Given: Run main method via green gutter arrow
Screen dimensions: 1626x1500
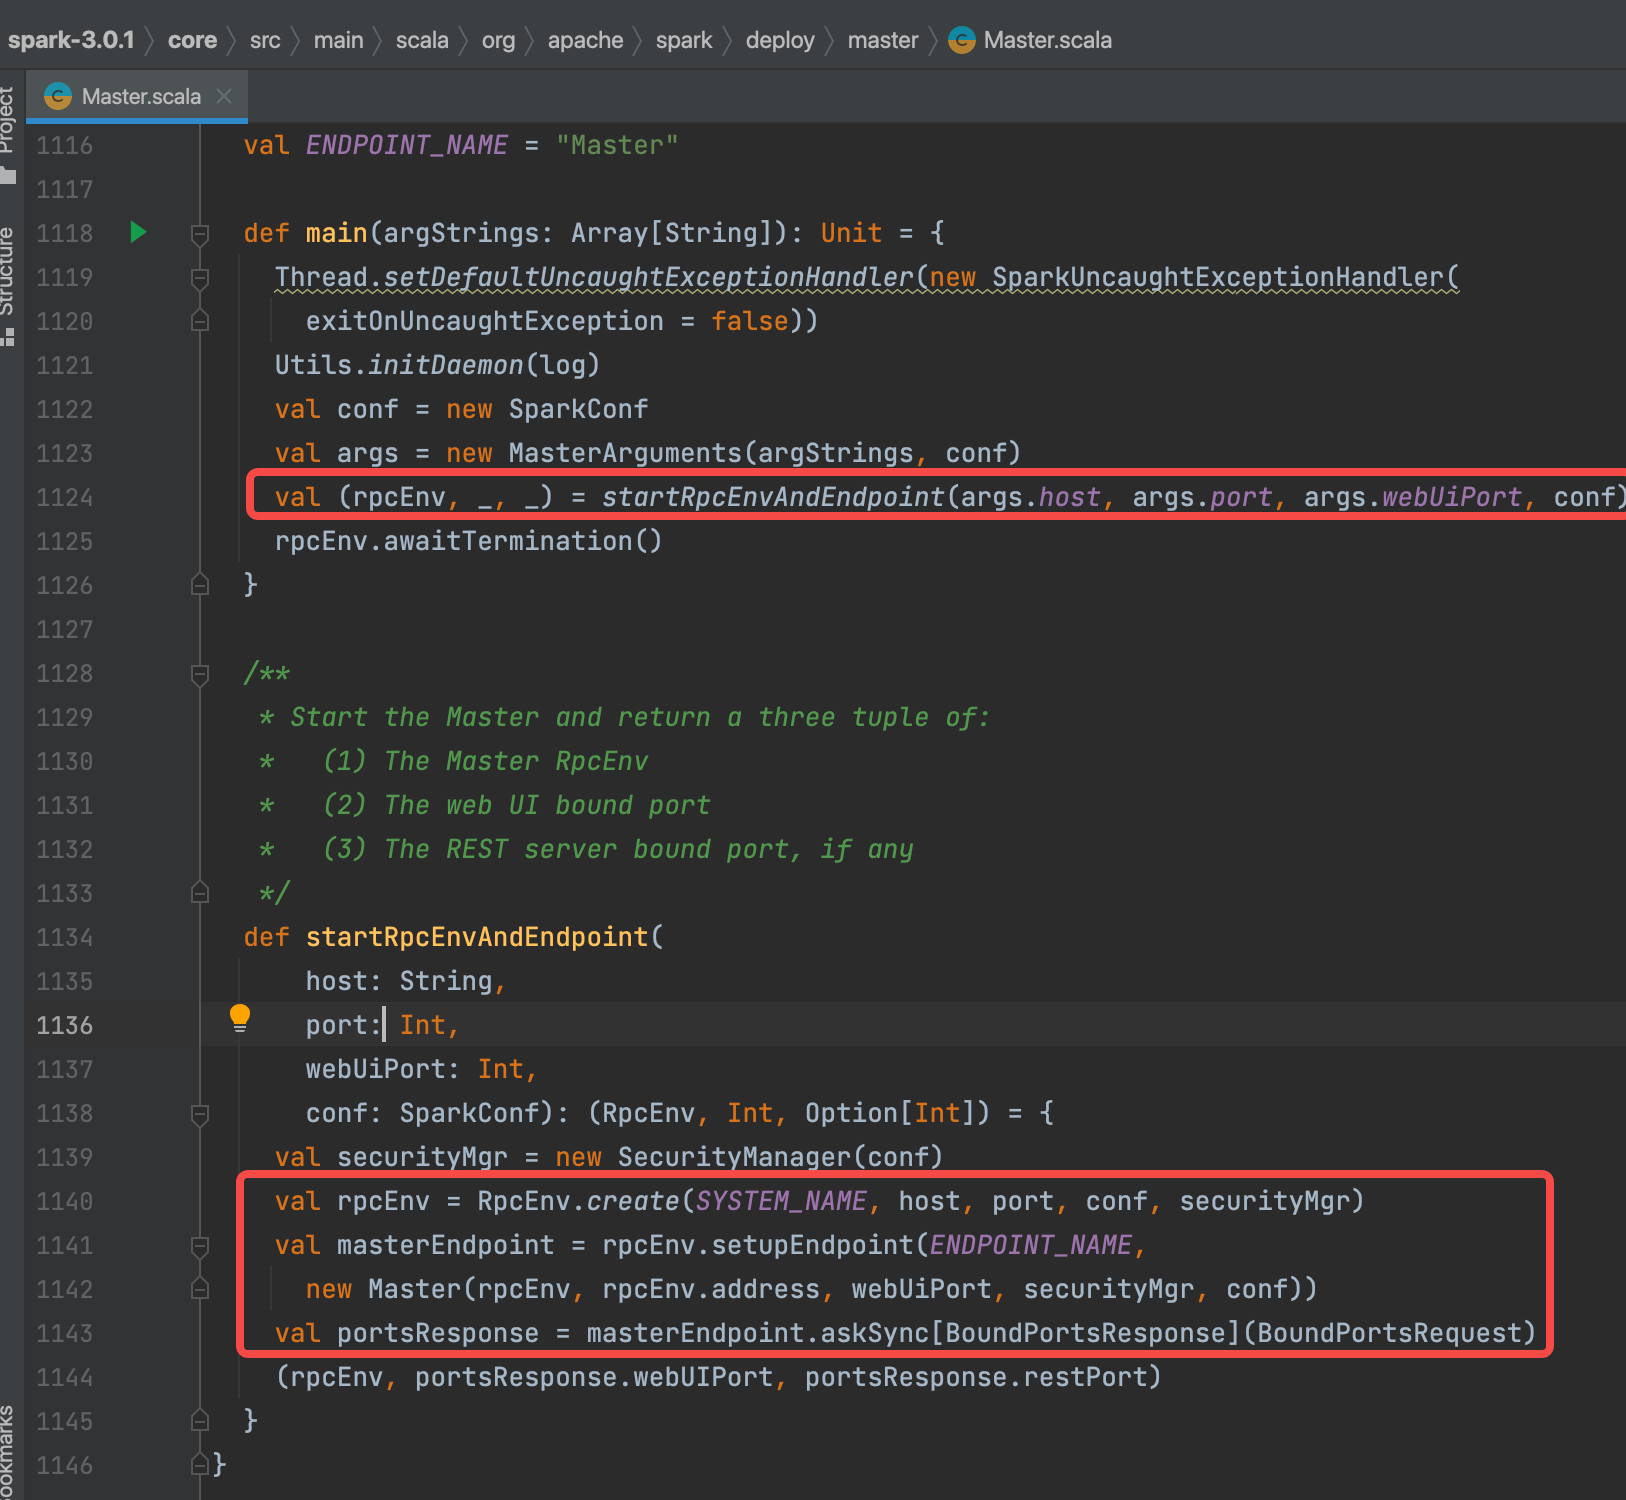Looking at the screenshot, I should pyautogui.click(x=139, y=232).
